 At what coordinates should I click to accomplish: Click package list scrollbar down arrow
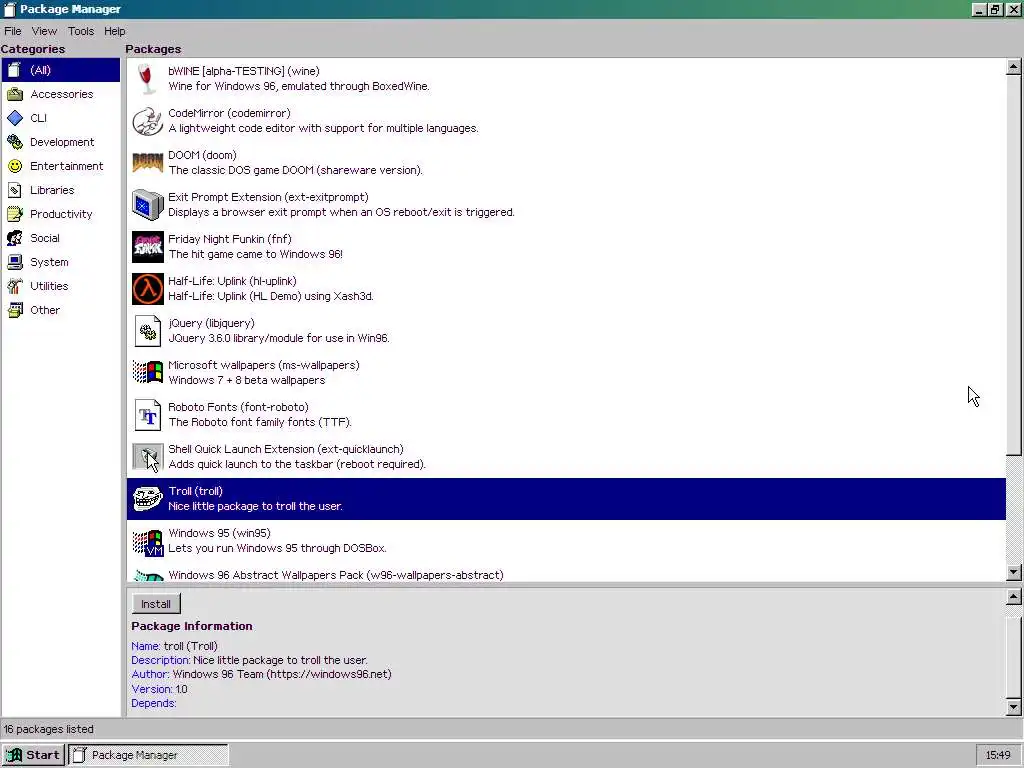coord(1014,573)
